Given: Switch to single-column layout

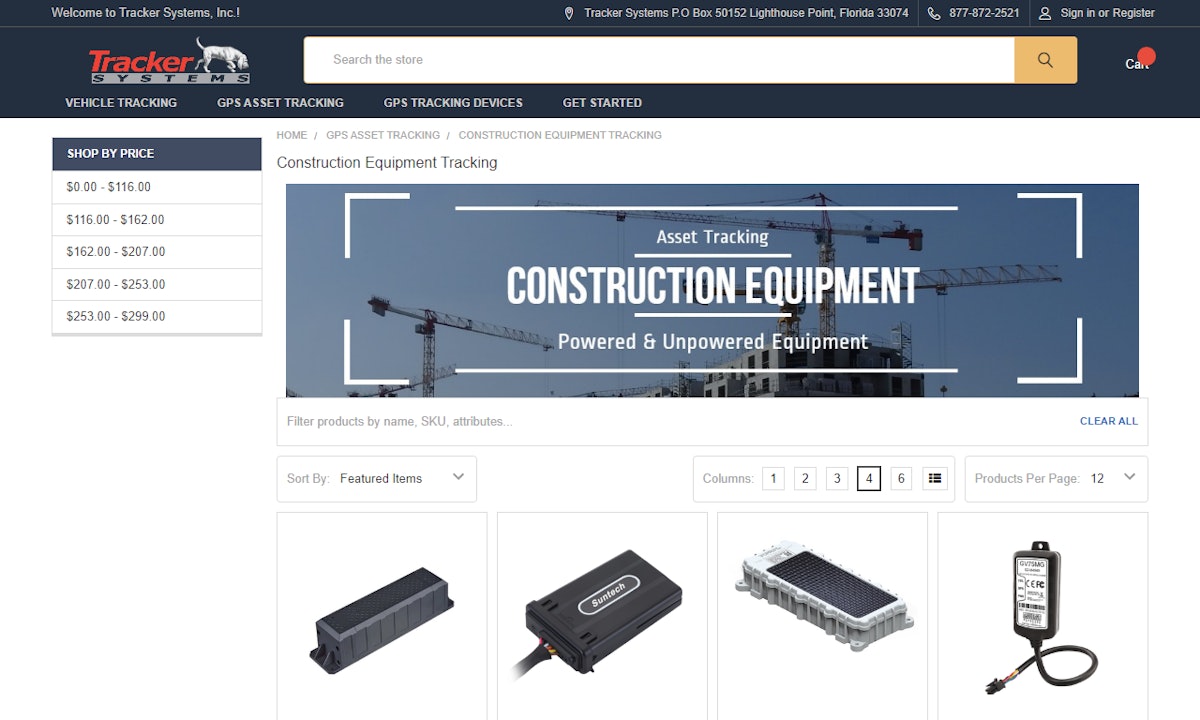Looking at the screenshot, I should (773, 478).
